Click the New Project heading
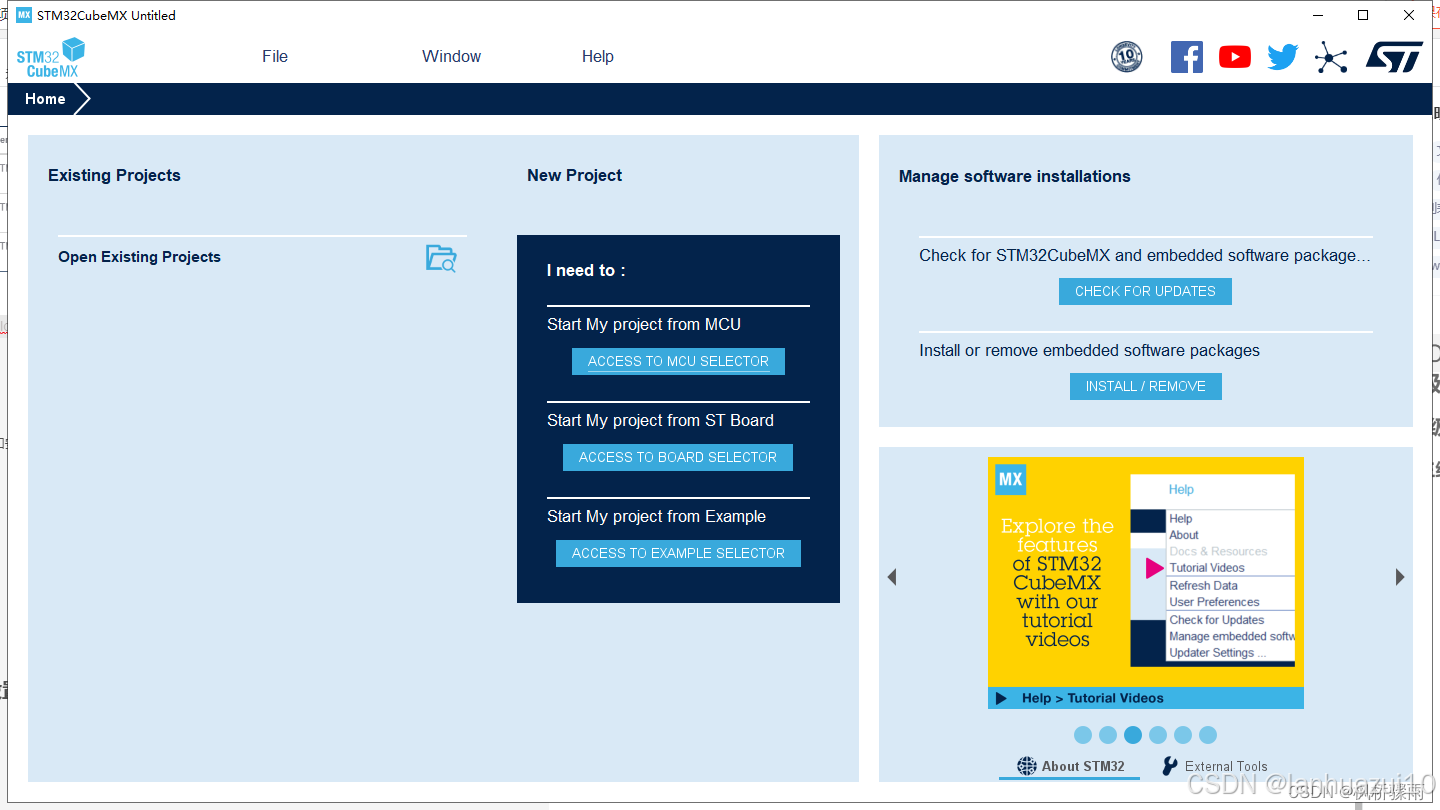The width and height of the screenshot is (1440, 810). click(x=574, y=175)
